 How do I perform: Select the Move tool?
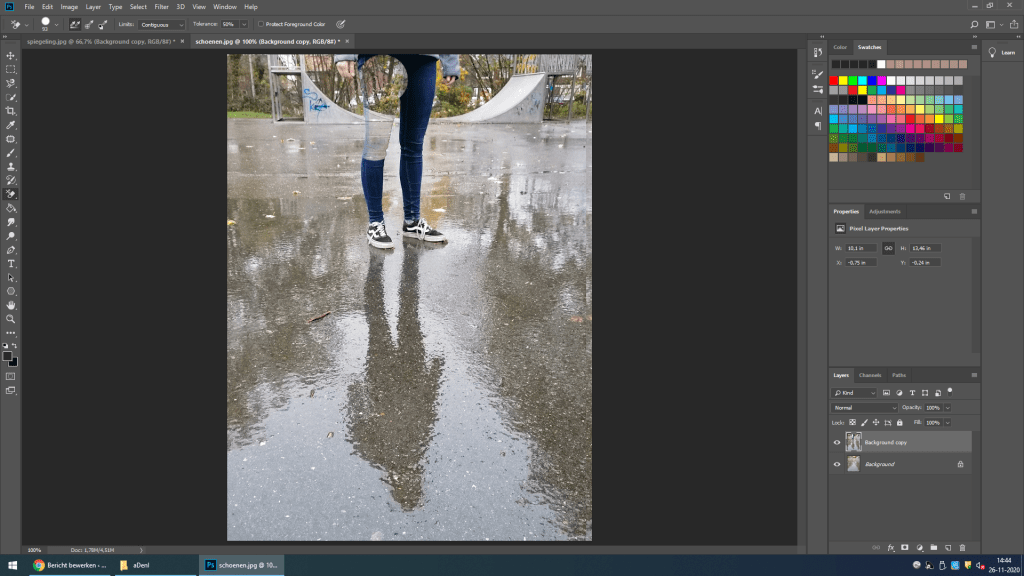click(11, 56)
